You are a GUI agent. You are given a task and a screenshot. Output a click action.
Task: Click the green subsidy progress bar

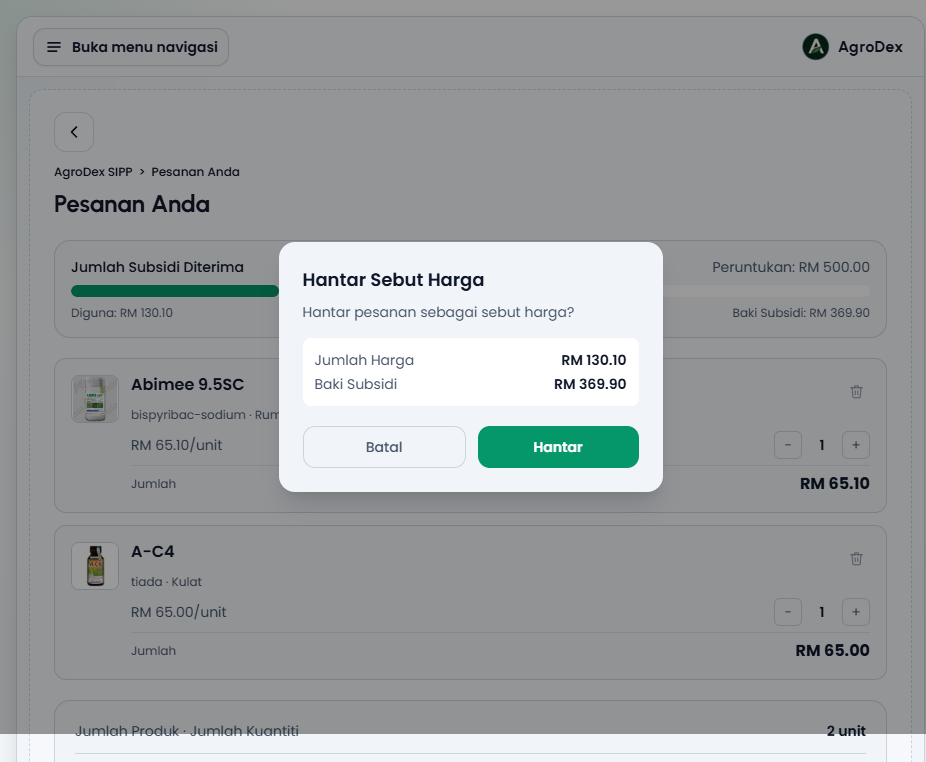(175, 291)
